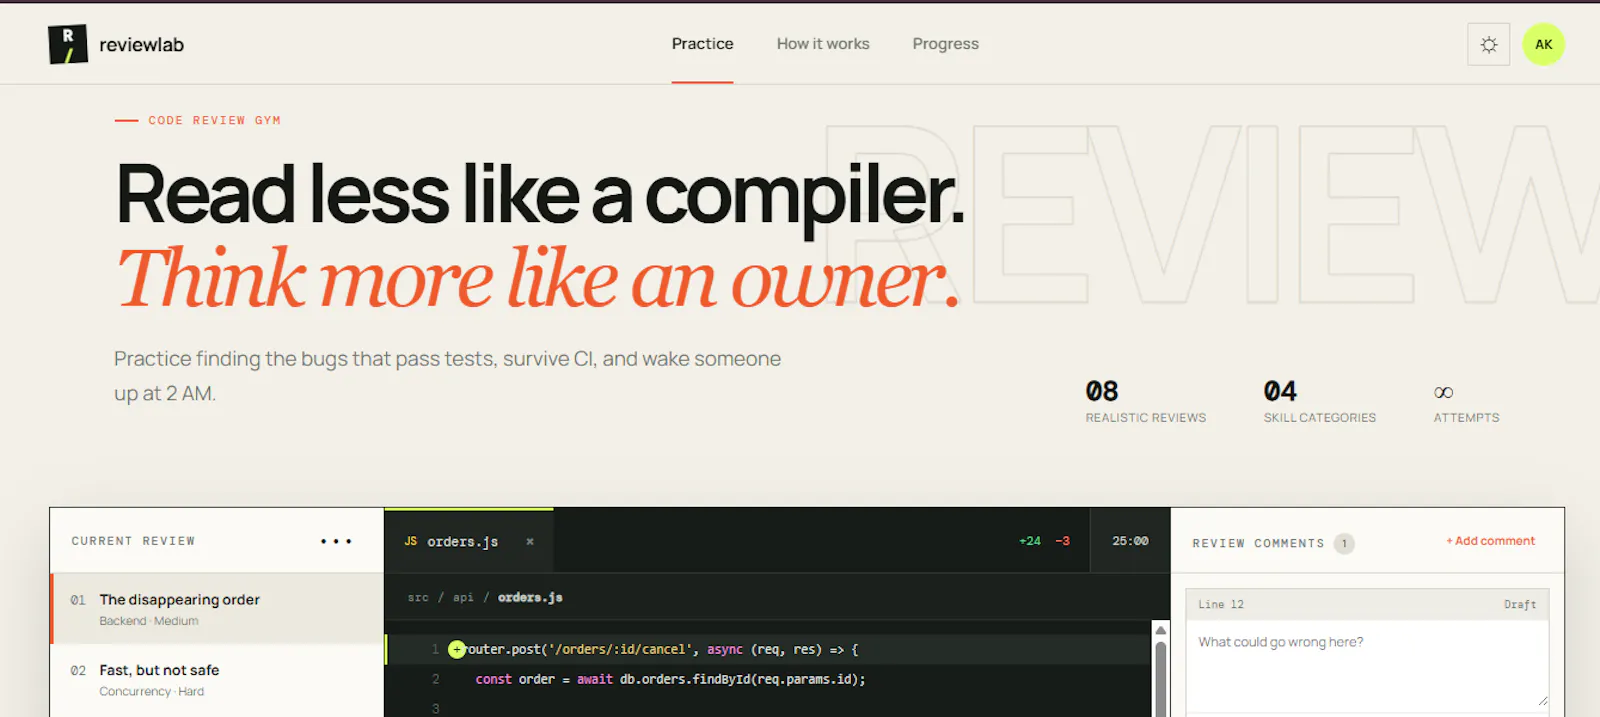Click the Backend · Medium tag under review 01
This screenshot has height=717, width=1600.
tap(149, 621)
